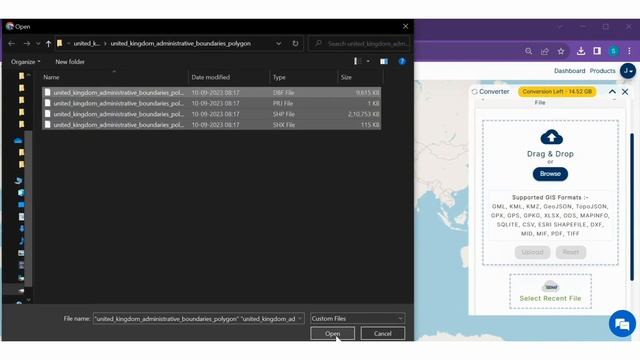Open the Custom Files type dropdown

pos(357,318)
